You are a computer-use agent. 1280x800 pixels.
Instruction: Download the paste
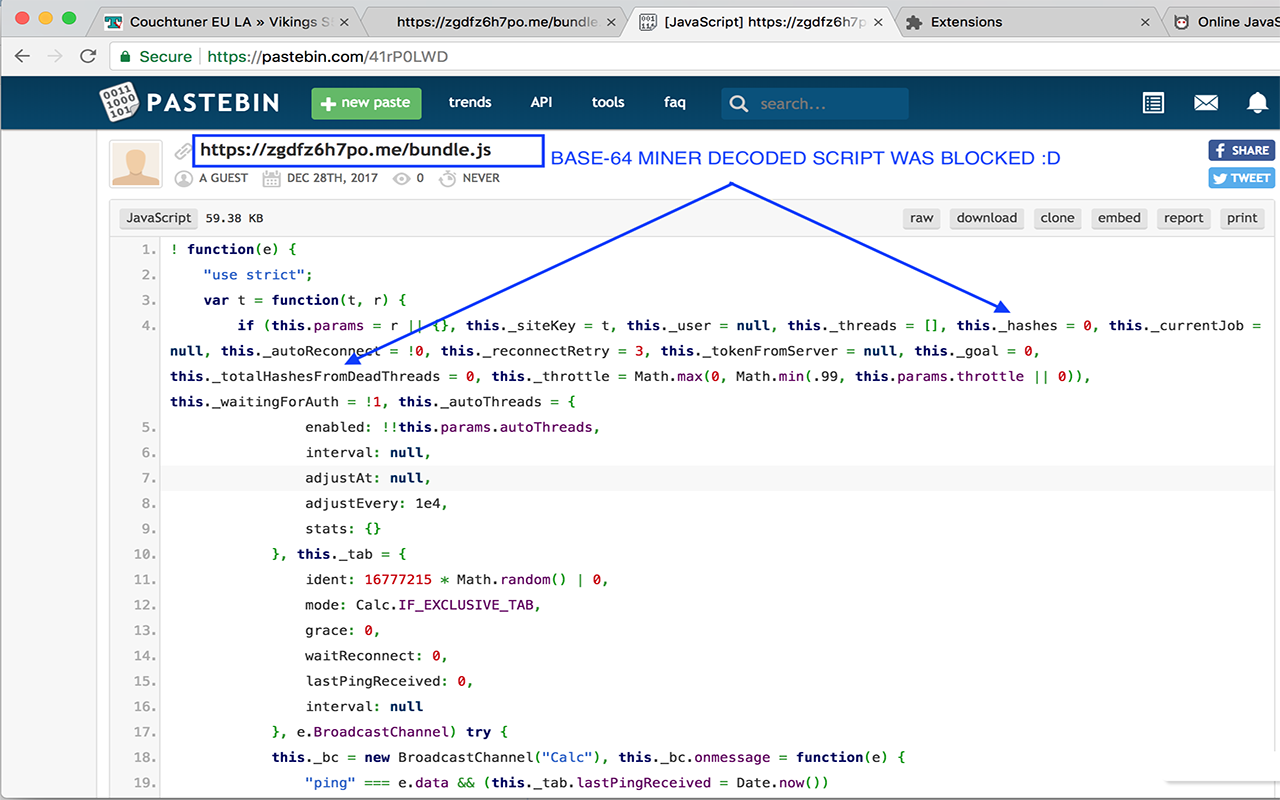tap(987, 218)
